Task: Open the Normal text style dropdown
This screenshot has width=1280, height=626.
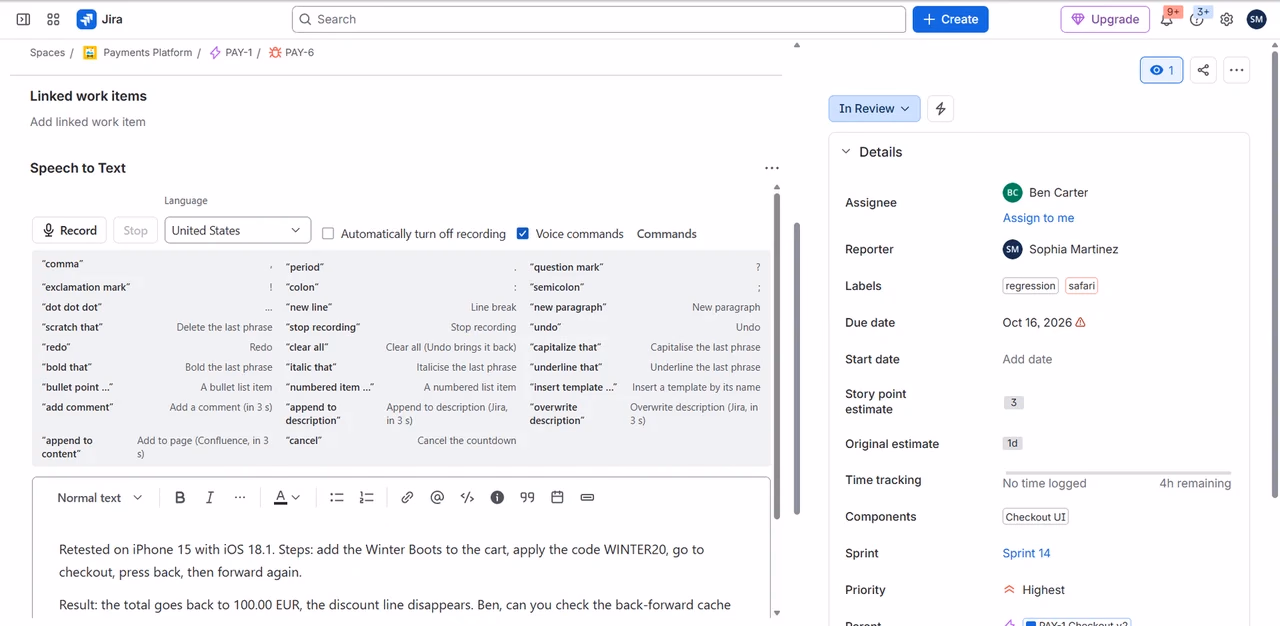Action: click(x=99, y=497)
